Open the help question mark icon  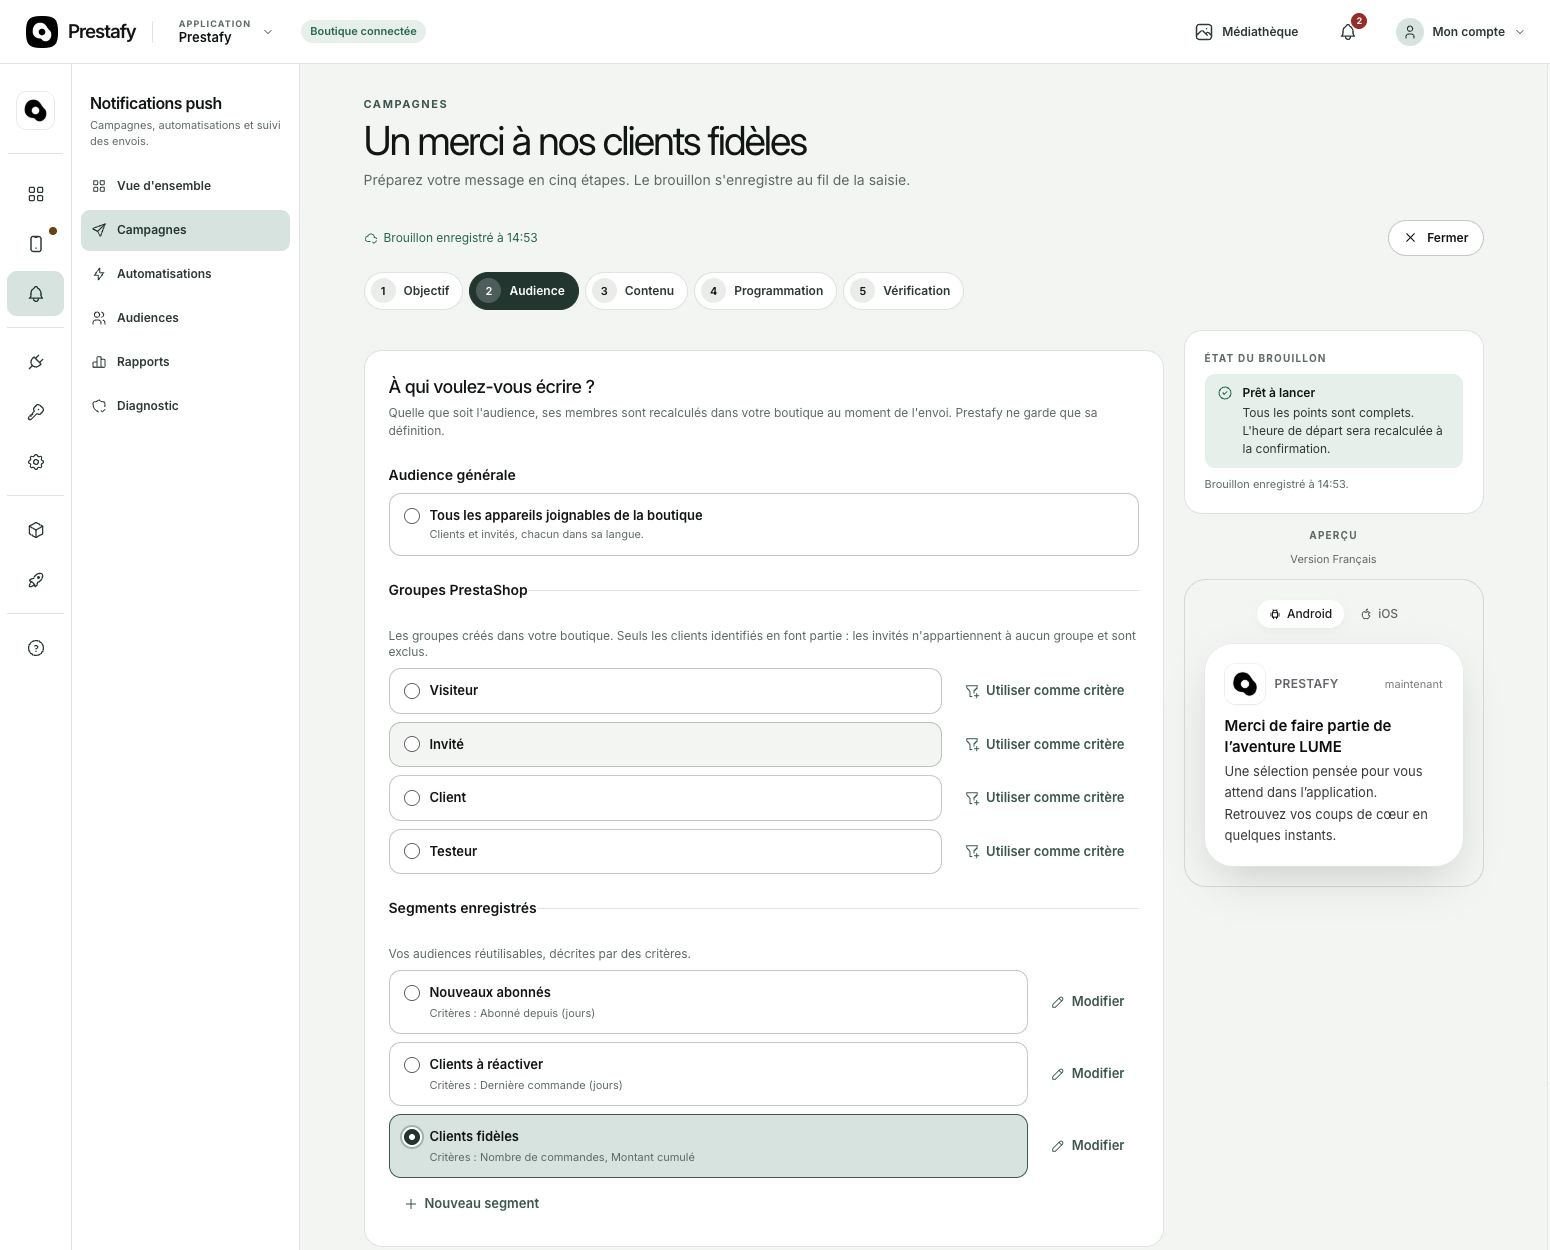pos(36,648)
